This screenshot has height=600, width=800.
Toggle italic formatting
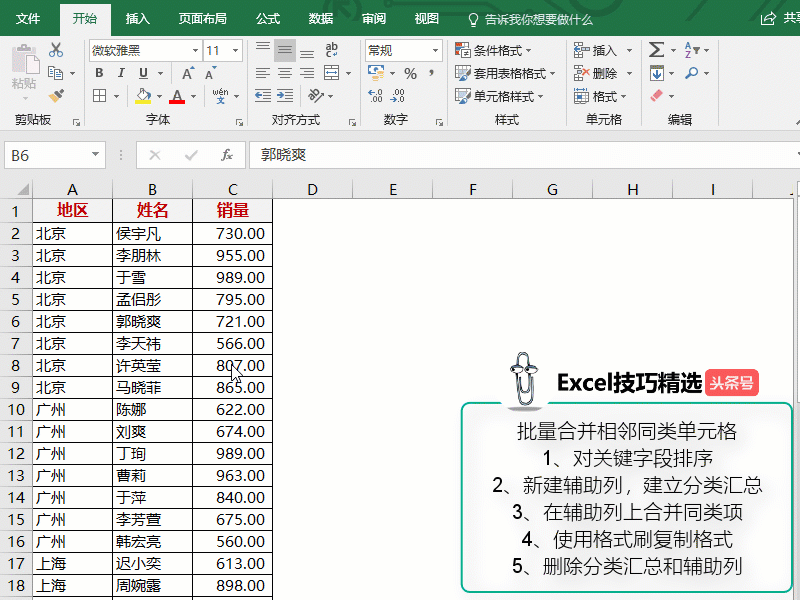(121, 73)
